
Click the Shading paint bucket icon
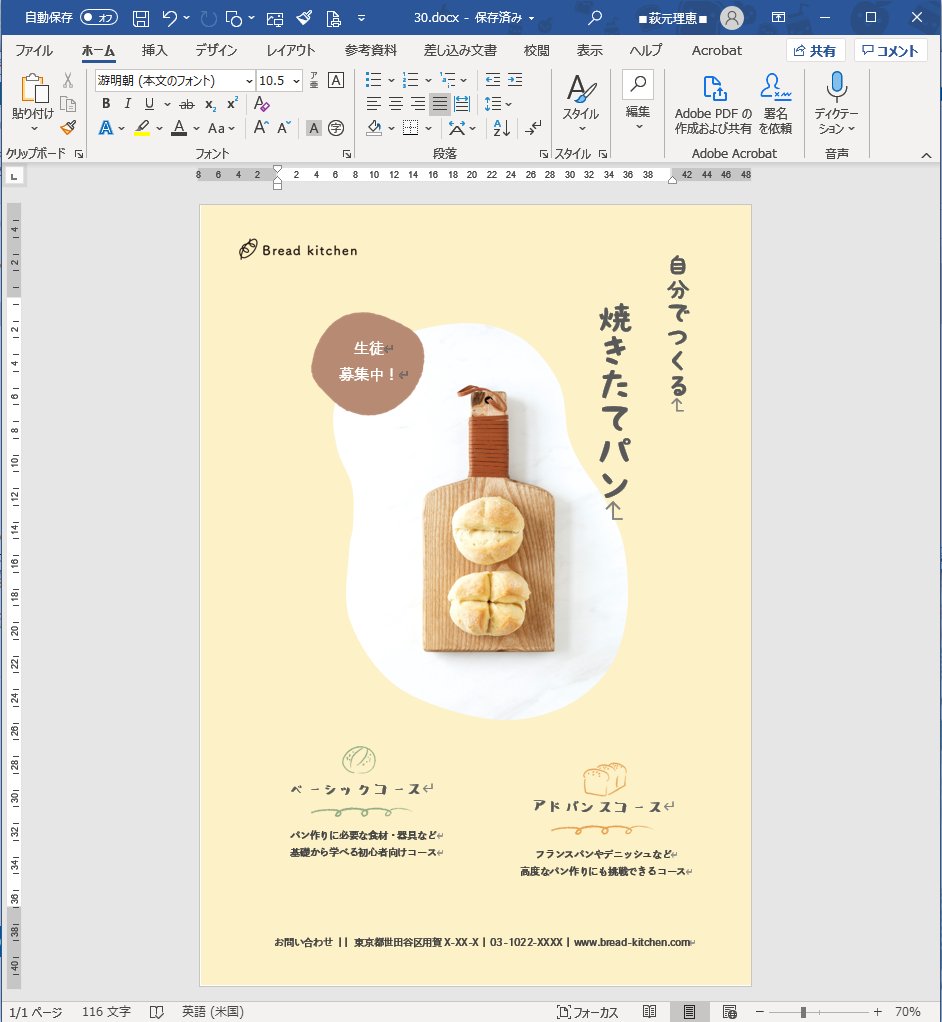click(374, 128)
